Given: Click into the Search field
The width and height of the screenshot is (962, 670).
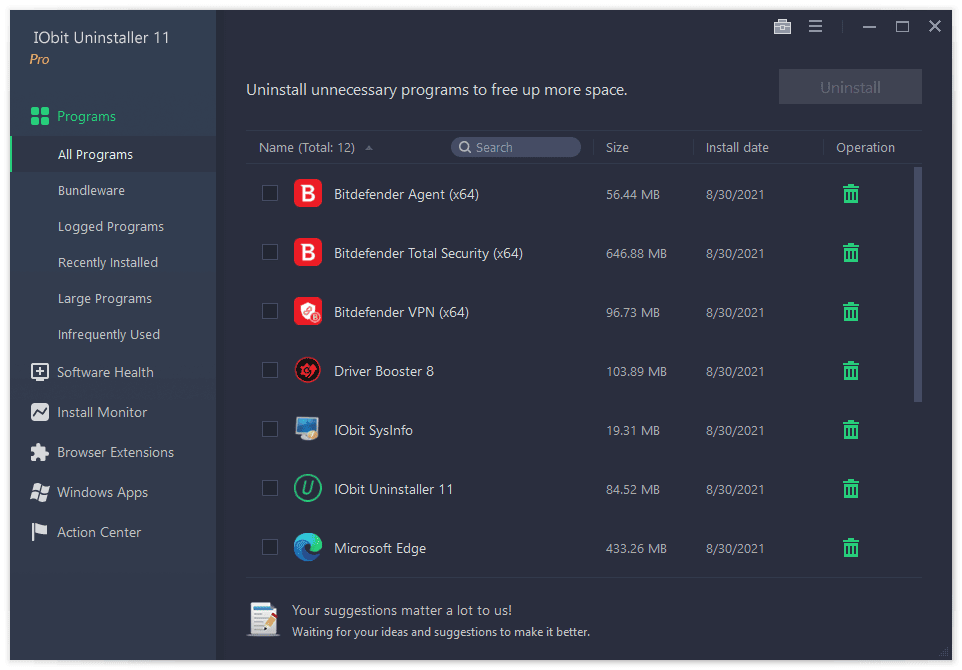Looking at the screenshot, I should coord(516,147).
